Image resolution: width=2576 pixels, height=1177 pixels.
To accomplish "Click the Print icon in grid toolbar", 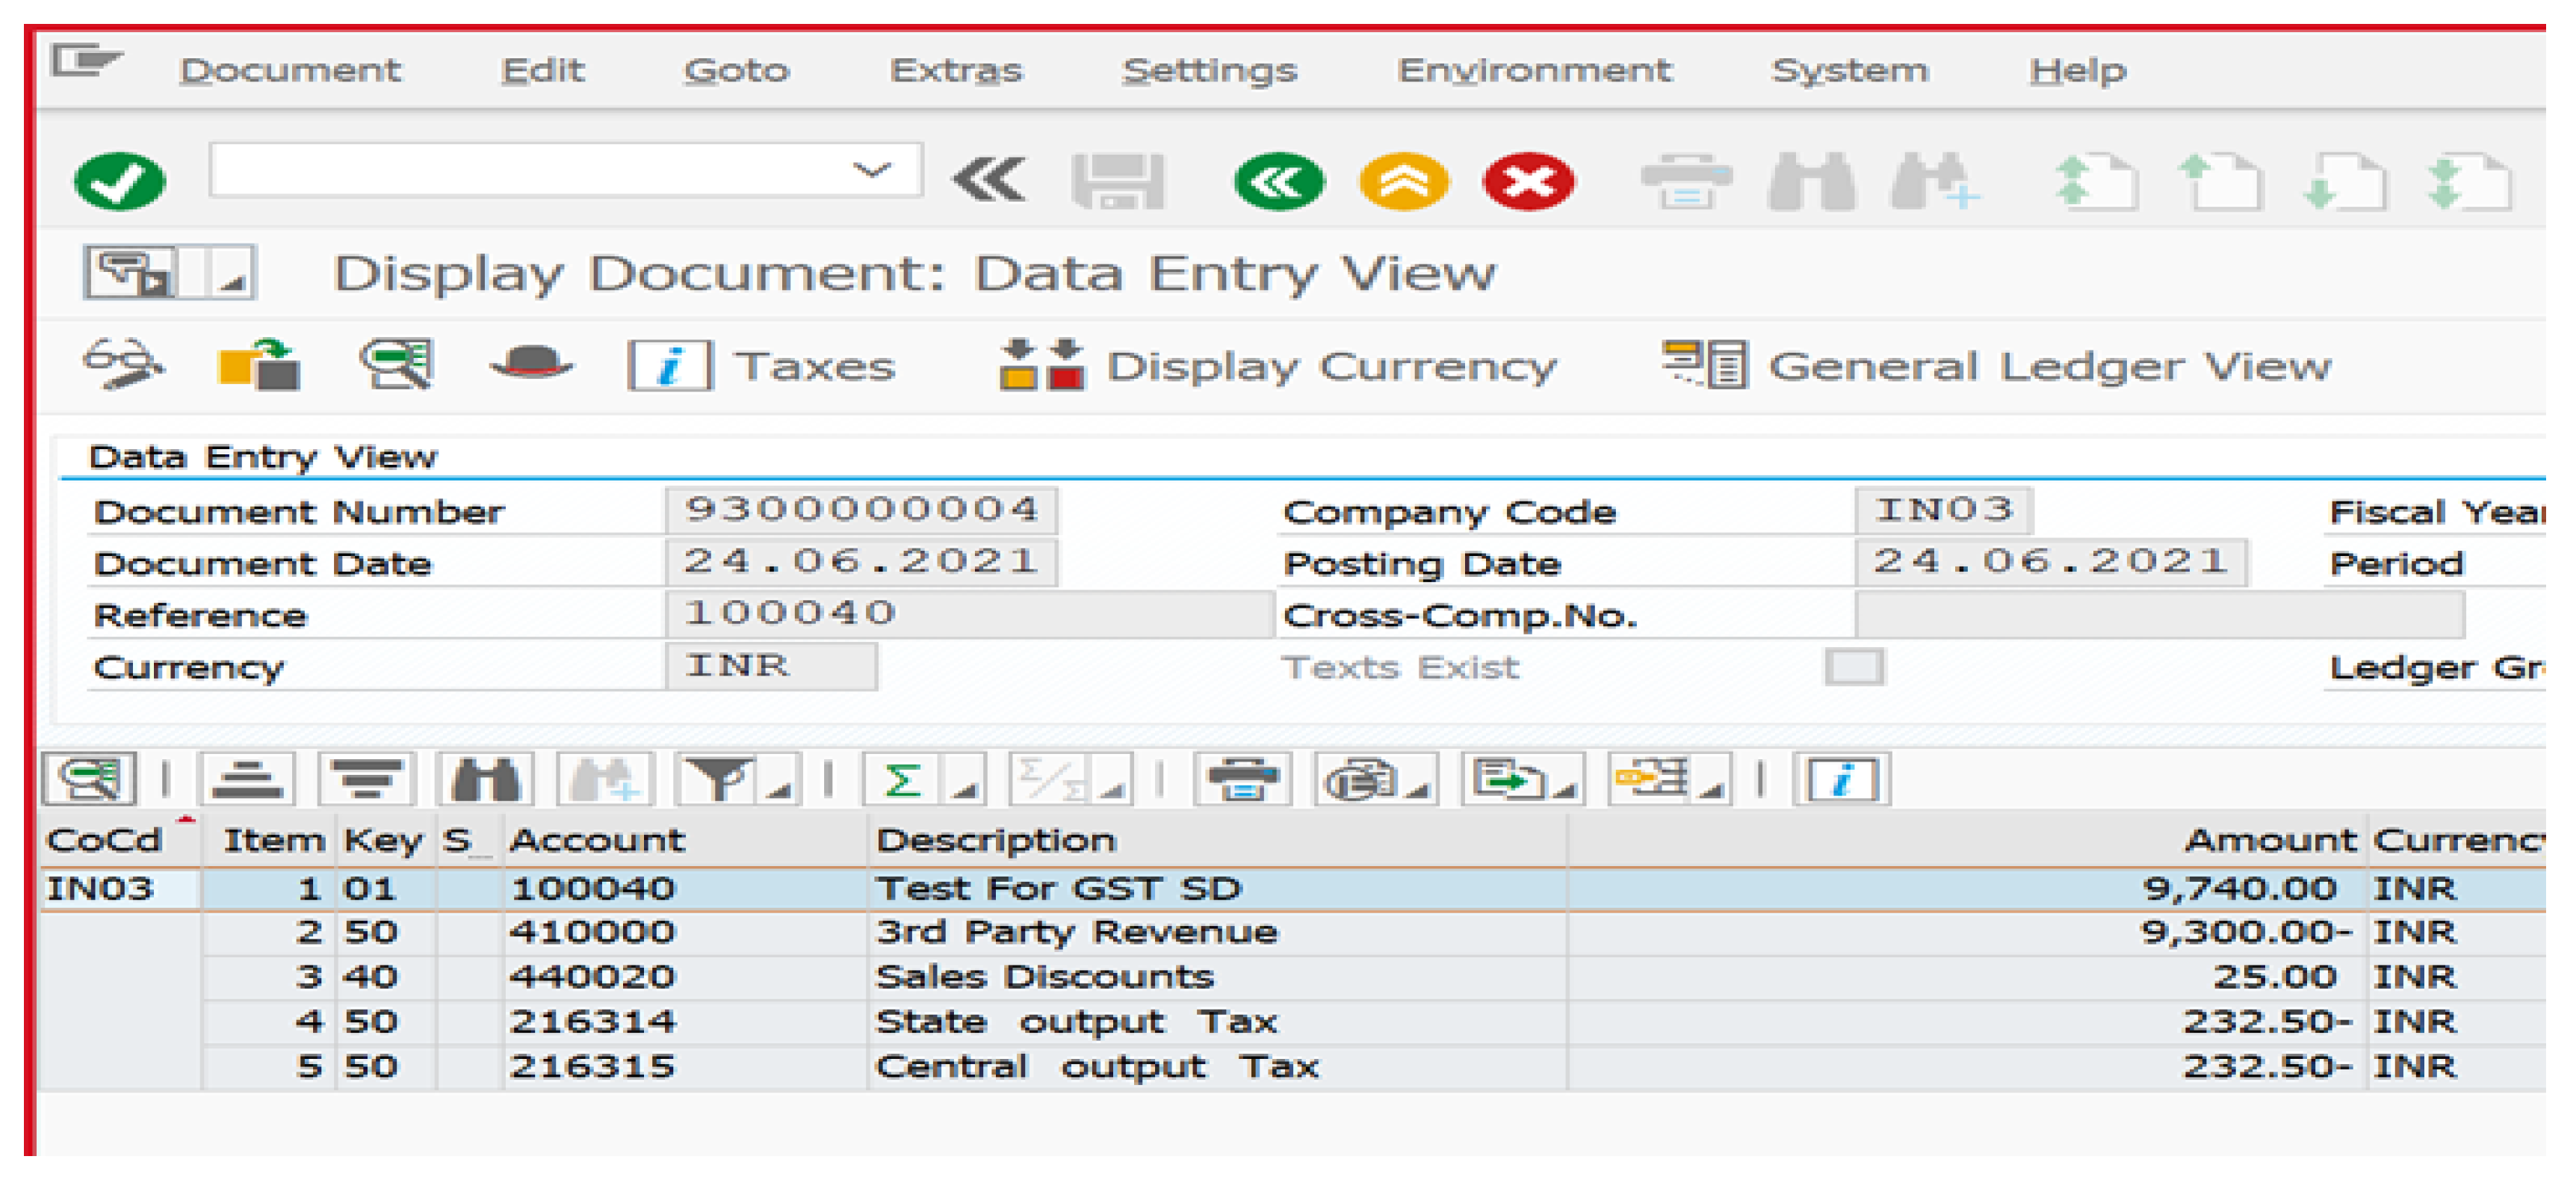I will pos(1242,779).
